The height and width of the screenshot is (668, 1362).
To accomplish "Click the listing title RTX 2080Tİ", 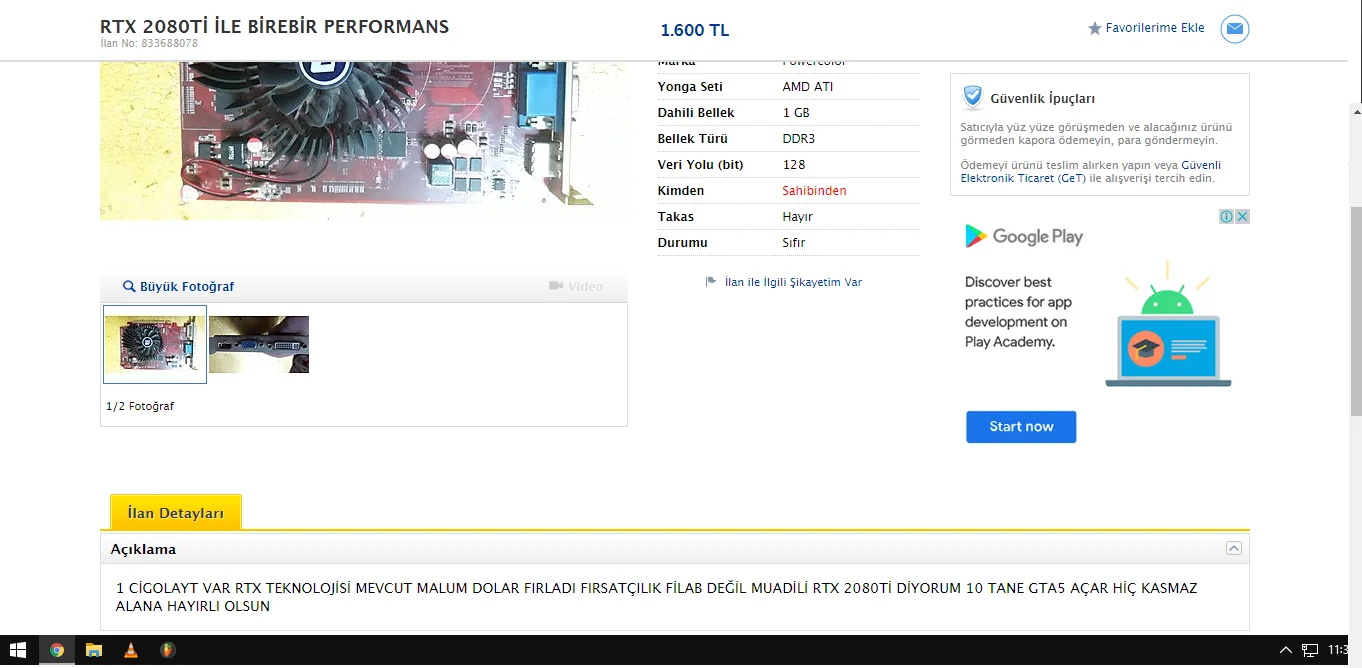I will point(274,26).
